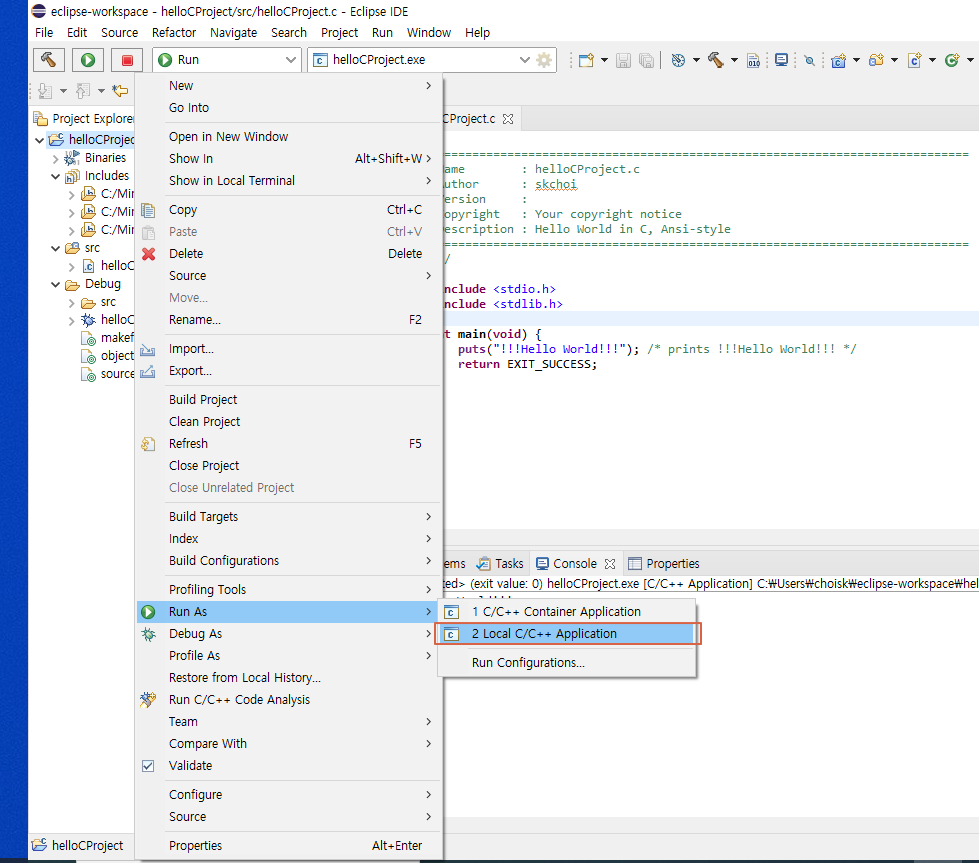979x863 pixels.
Task: Choose Close Project in context menu
Action: (289, 466)
